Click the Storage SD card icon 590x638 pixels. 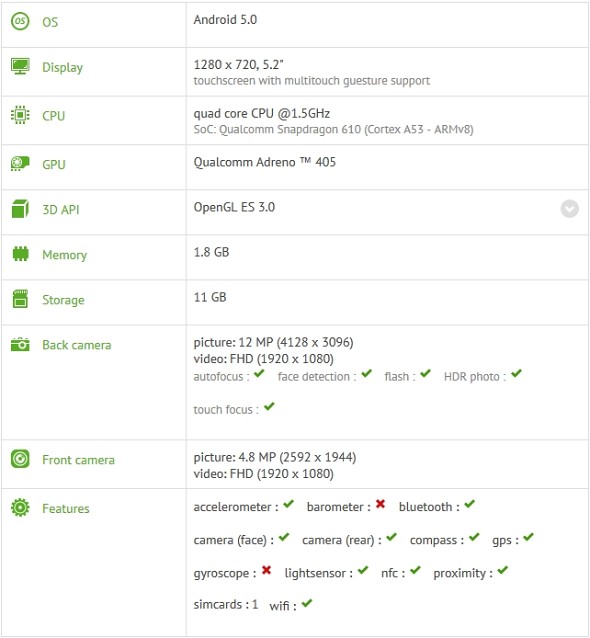click(20, 299)
